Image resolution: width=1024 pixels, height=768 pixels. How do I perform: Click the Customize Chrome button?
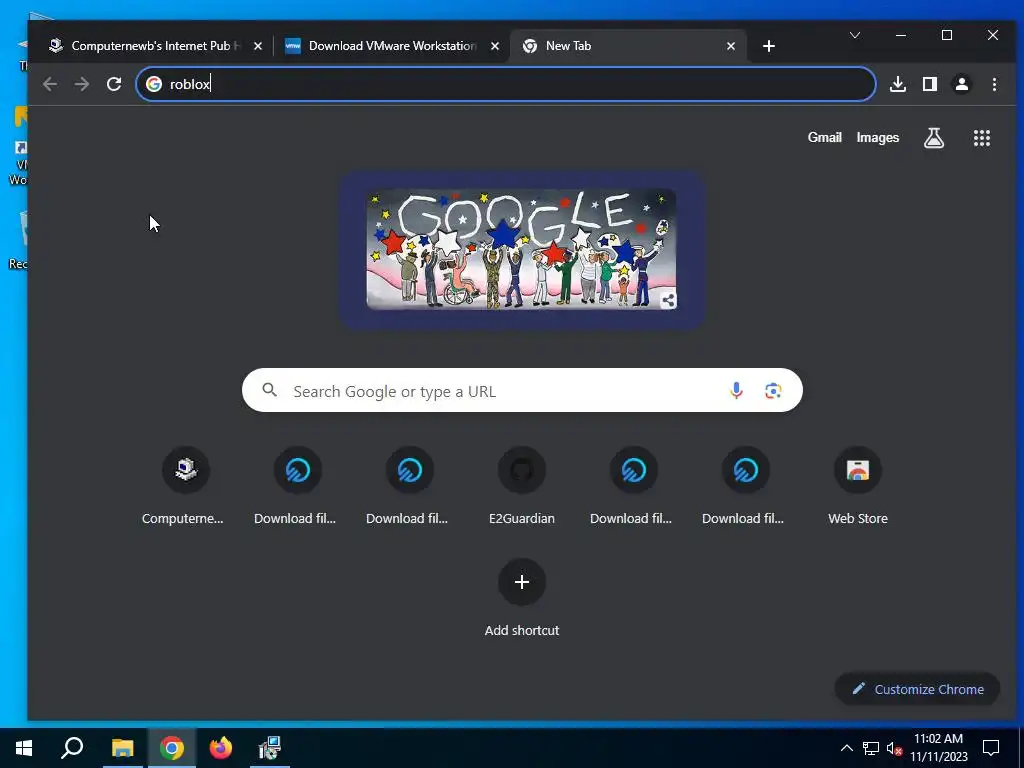(x=917, y=689)
